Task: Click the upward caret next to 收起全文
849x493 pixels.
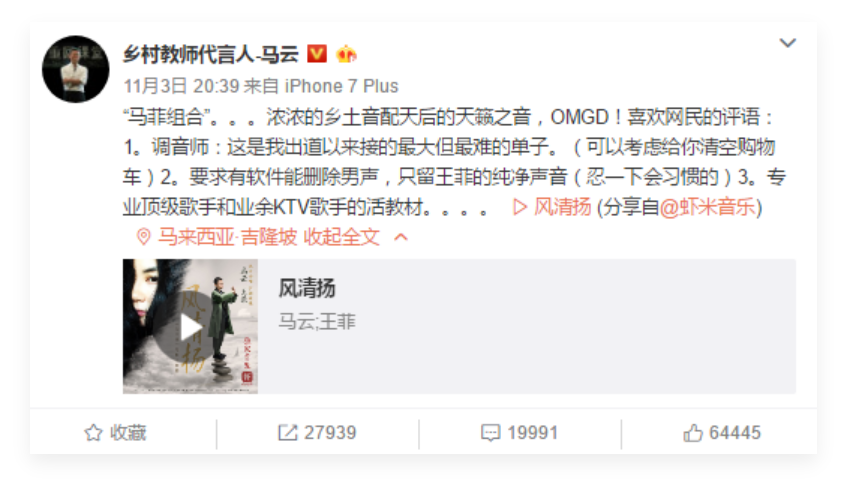Action: click(x=401, y=237)
